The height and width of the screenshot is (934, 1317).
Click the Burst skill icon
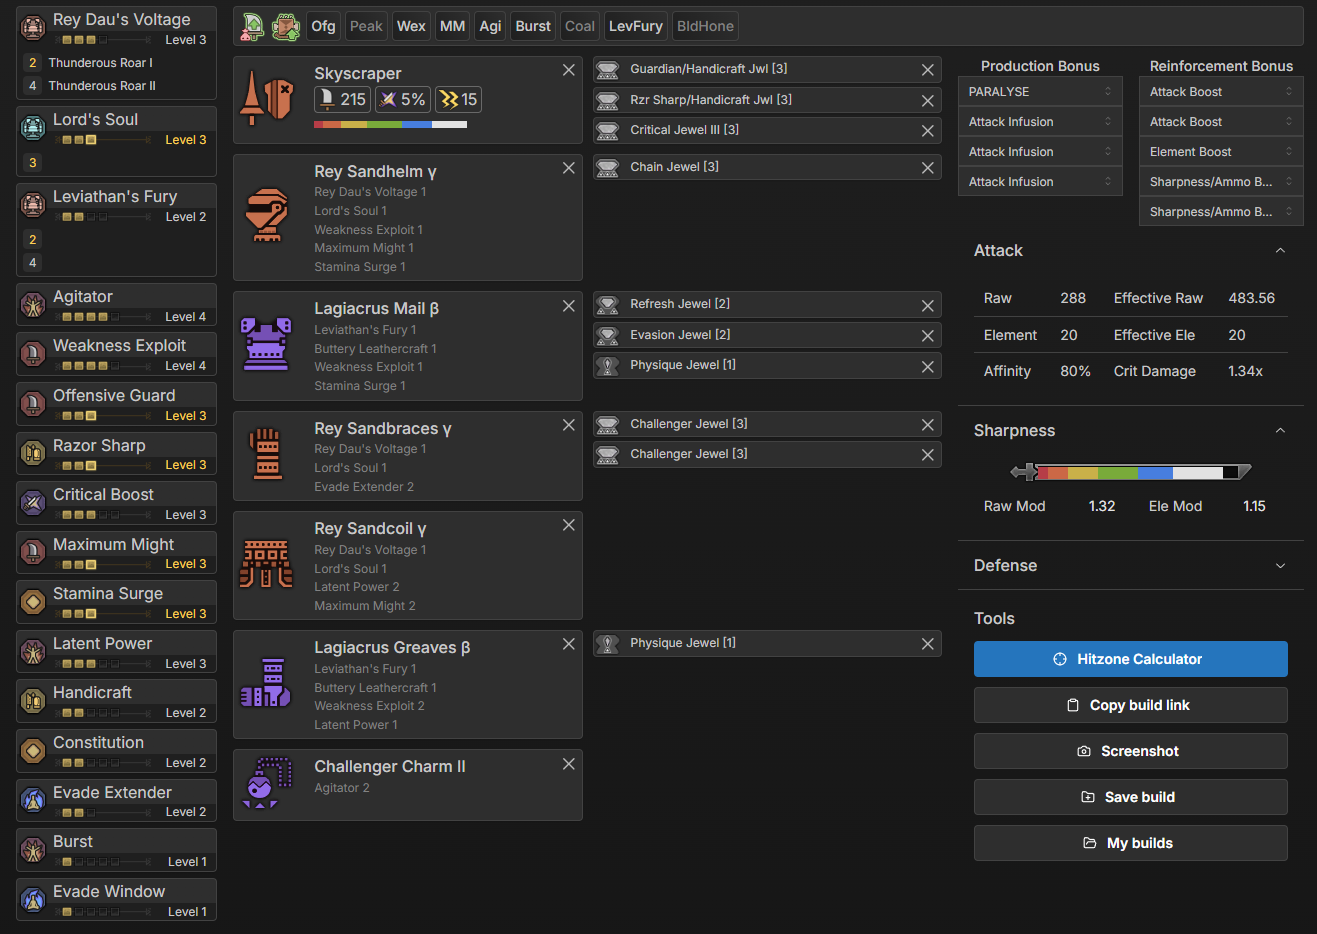(x=33, y=849)
